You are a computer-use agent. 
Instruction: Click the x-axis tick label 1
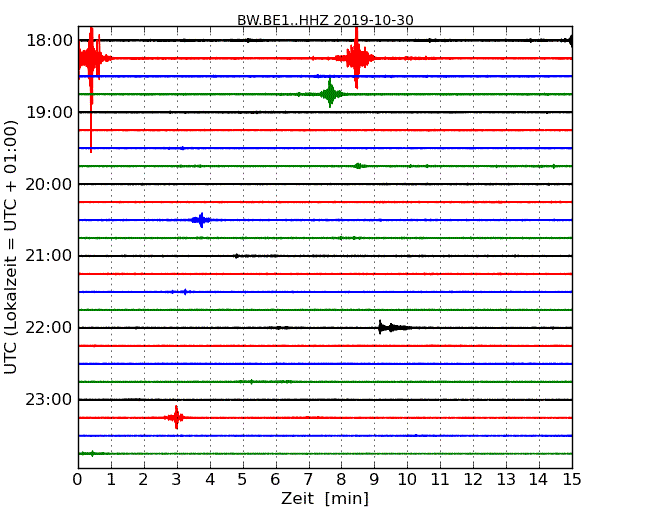(111, 480)
